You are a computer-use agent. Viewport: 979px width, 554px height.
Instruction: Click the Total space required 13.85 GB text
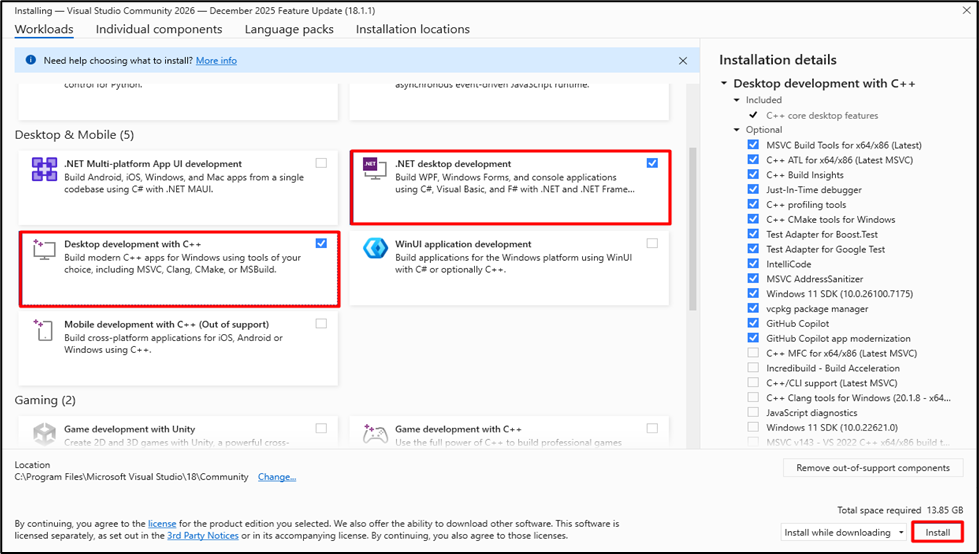coord(900,510)
